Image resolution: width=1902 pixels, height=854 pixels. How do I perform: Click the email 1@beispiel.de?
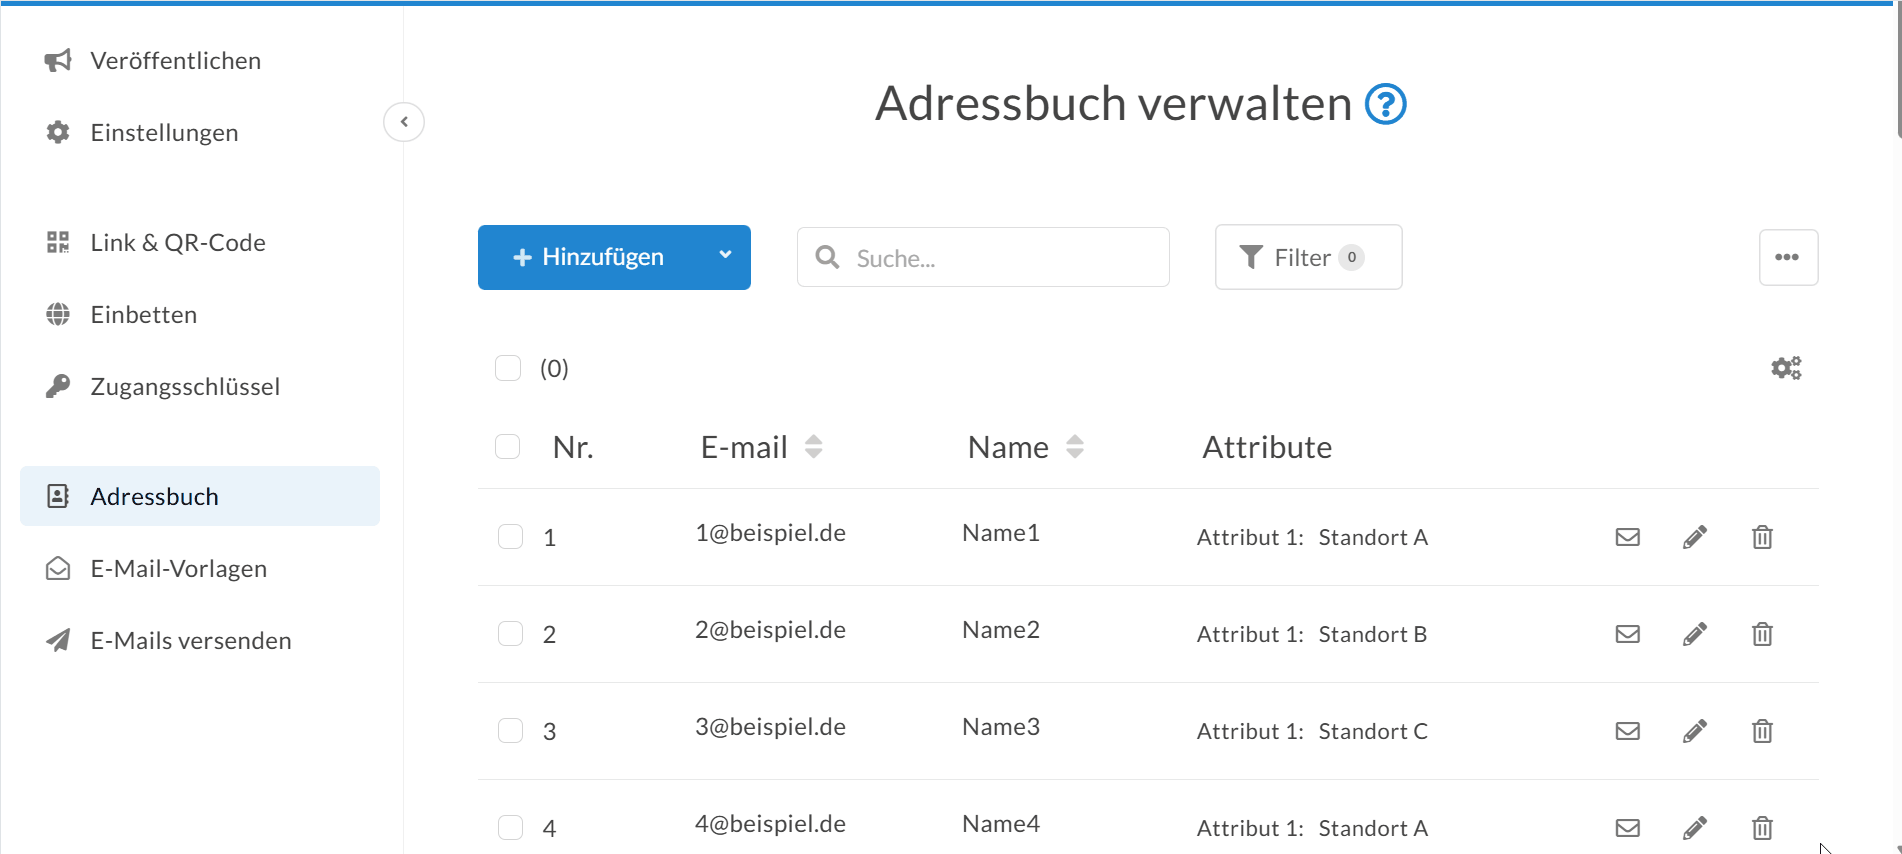point(770,533)
